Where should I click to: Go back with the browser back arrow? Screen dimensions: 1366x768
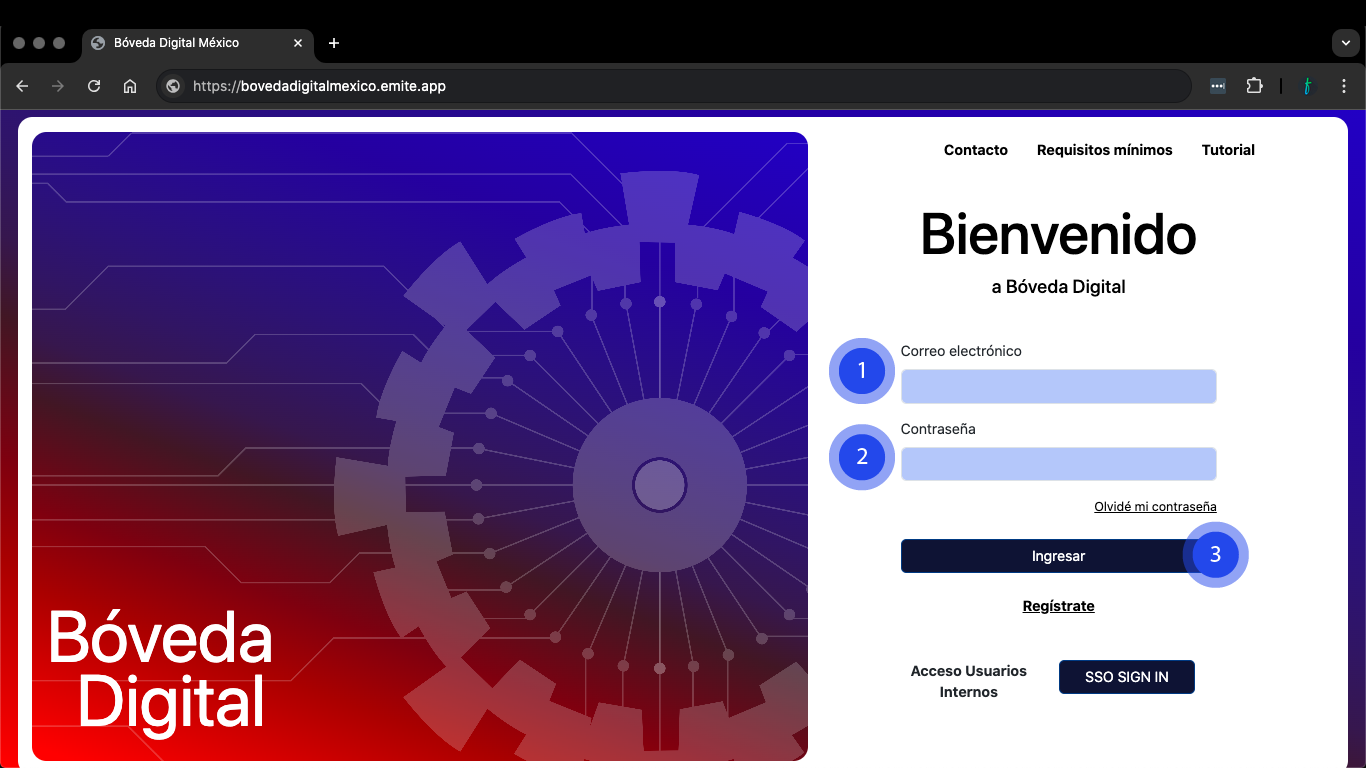[22, 86]
